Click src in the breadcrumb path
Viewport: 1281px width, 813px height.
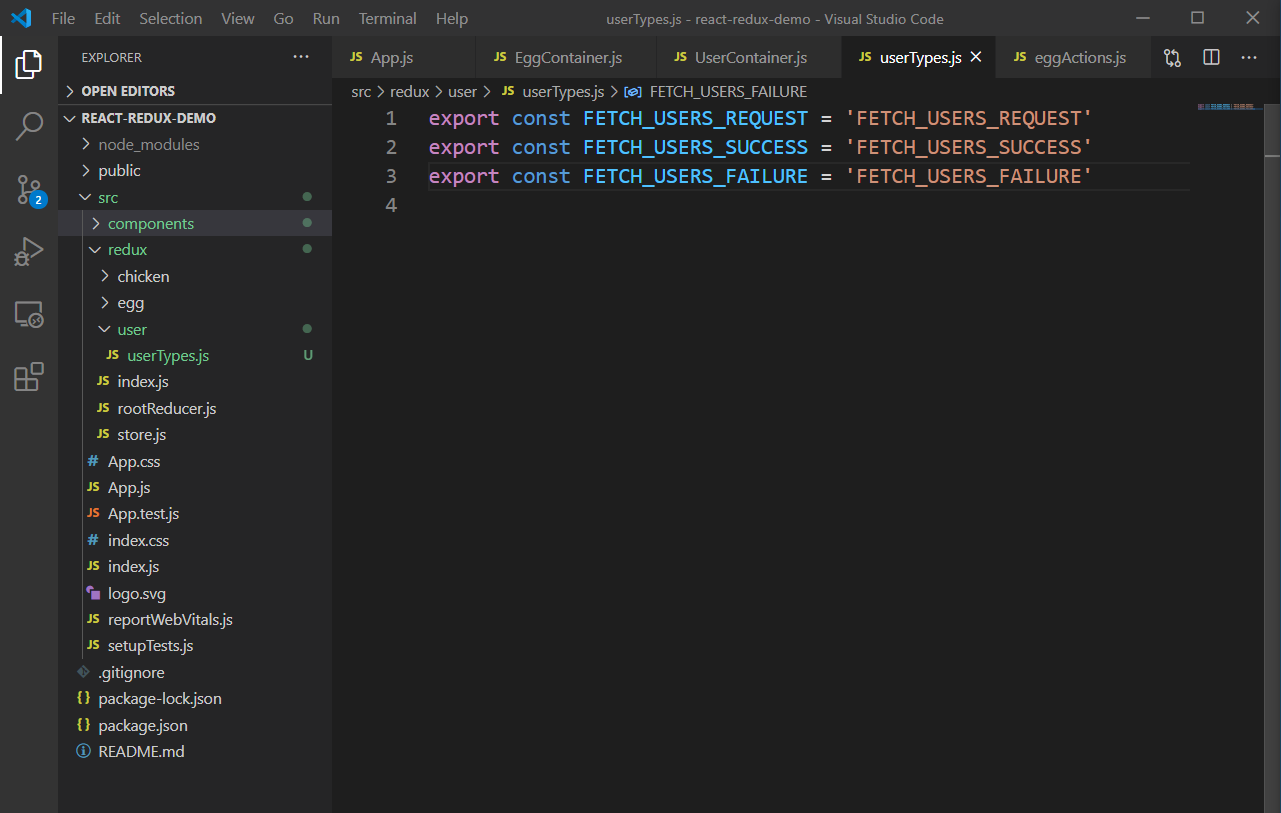point(361,91)
